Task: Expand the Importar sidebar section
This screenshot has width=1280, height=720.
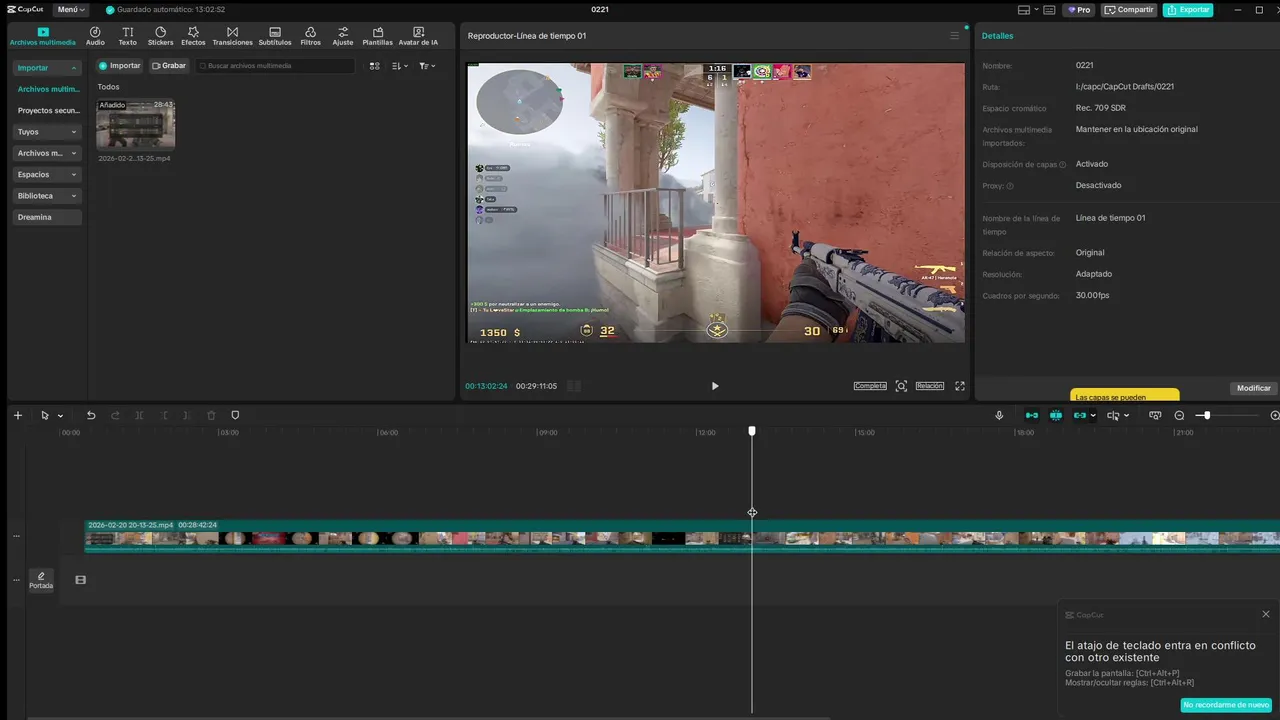Action: coord(47,68)
